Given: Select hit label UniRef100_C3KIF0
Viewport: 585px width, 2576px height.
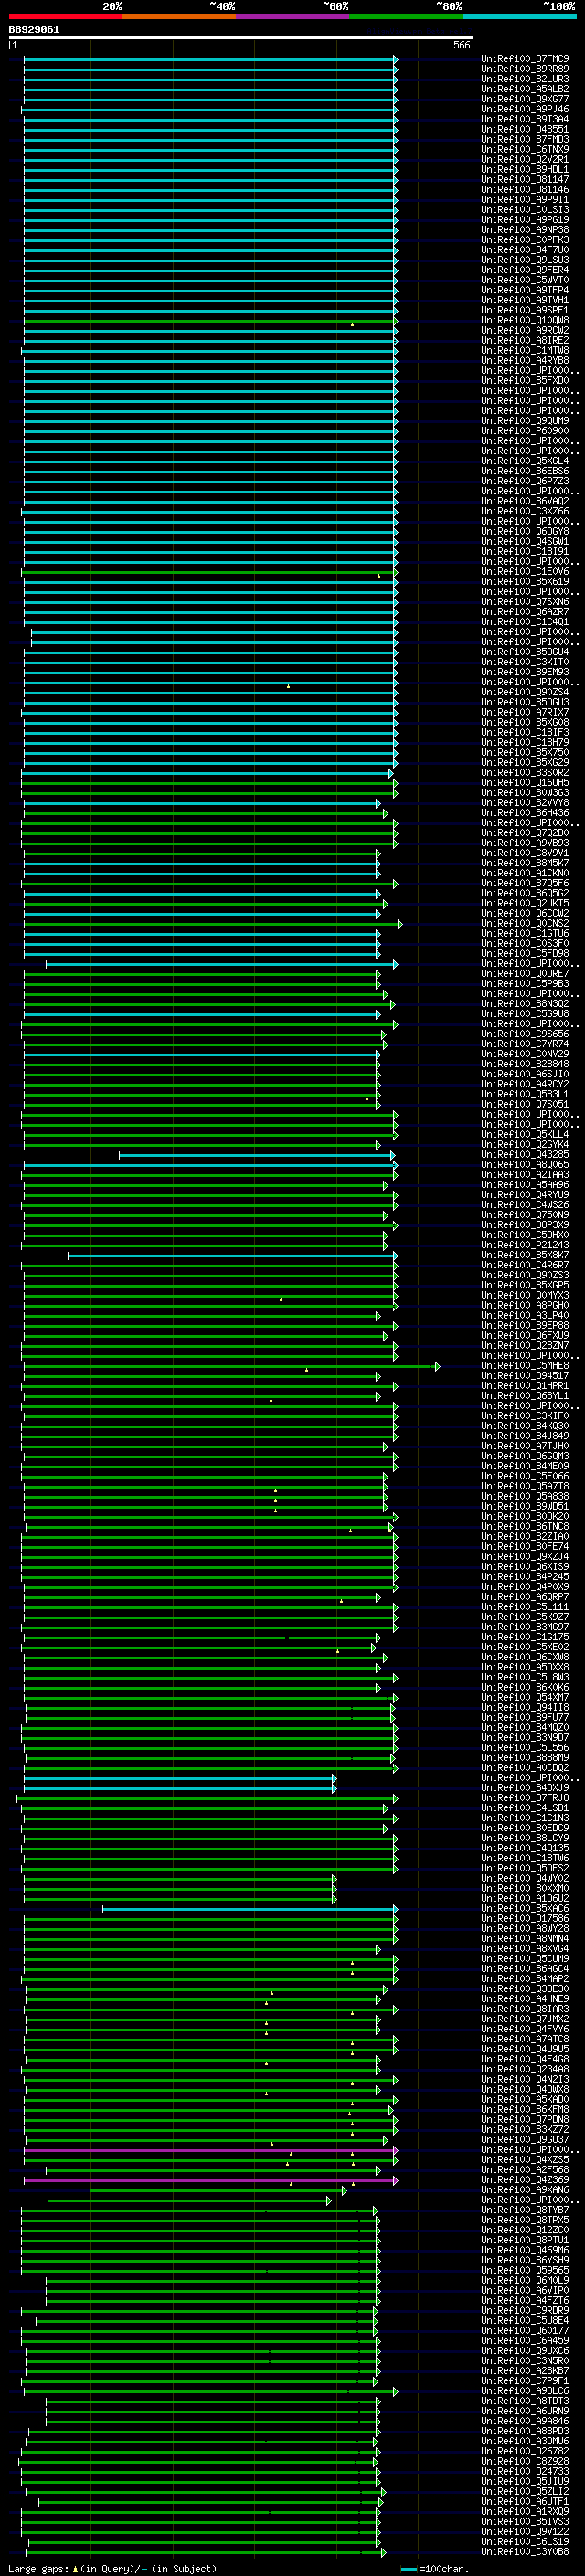Looking at the screenshot, I should coord(525,1416).
